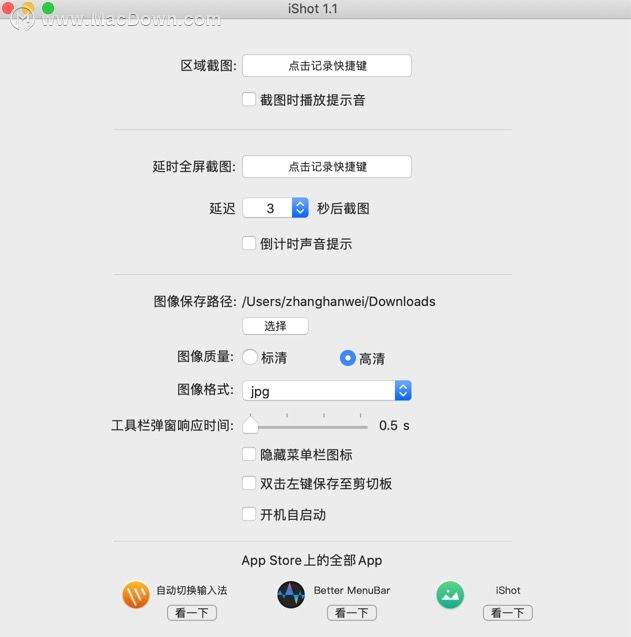The height and width of the screenshot is (637, 631).
Task: Turn on 开机自启动 checkbox
Action: click(249, 514)
